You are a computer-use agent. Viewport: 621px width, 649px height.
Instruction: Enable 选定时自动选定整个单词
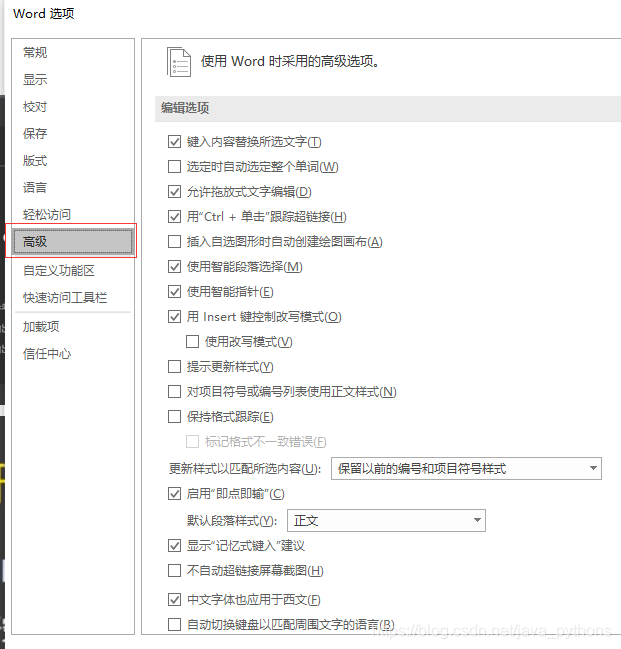coord(174,166)
